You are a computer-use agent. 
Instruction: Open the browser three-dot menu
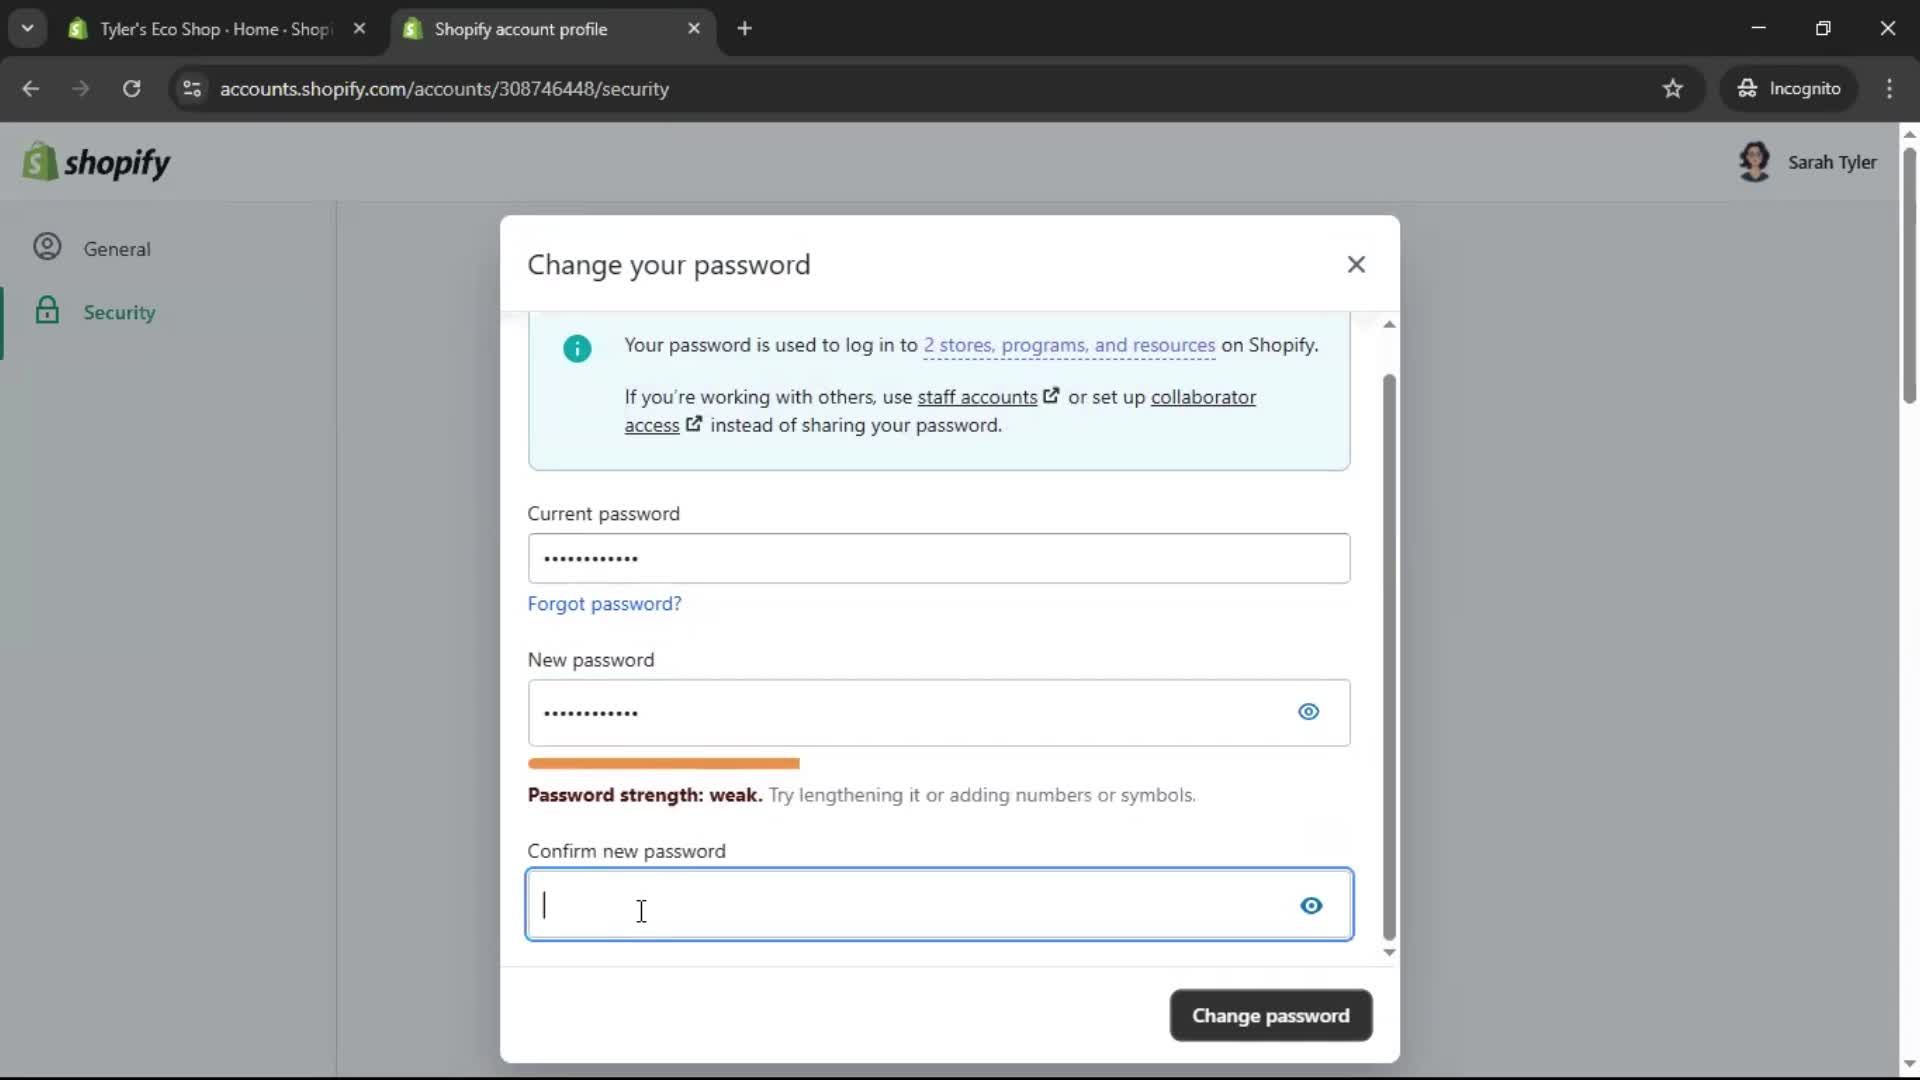coord(1890,88)
